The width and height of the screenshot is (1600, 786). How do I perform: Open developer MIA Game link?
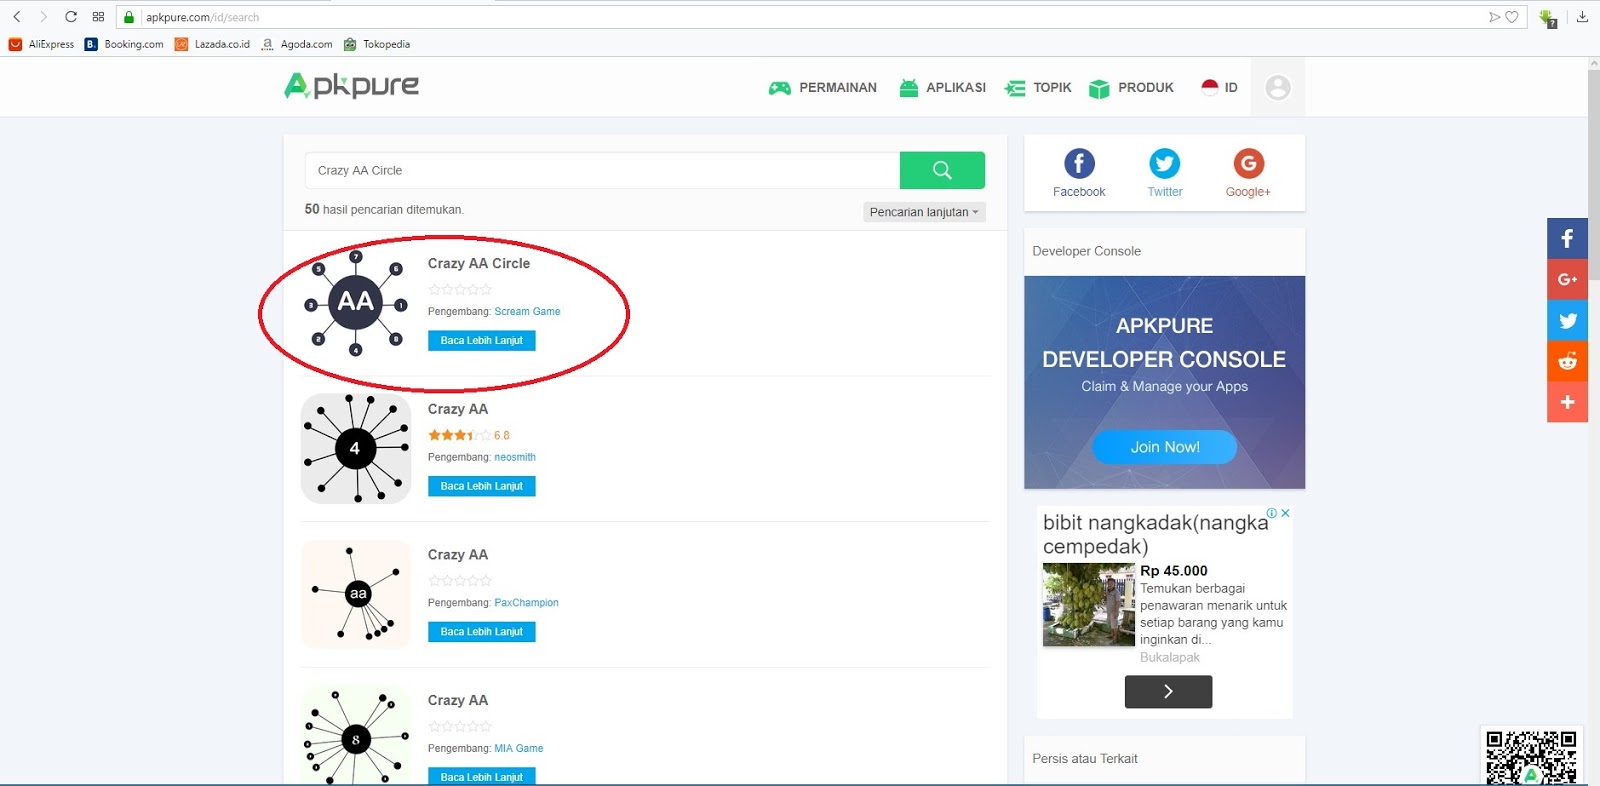pyautogui.click(x=519, y=748)
